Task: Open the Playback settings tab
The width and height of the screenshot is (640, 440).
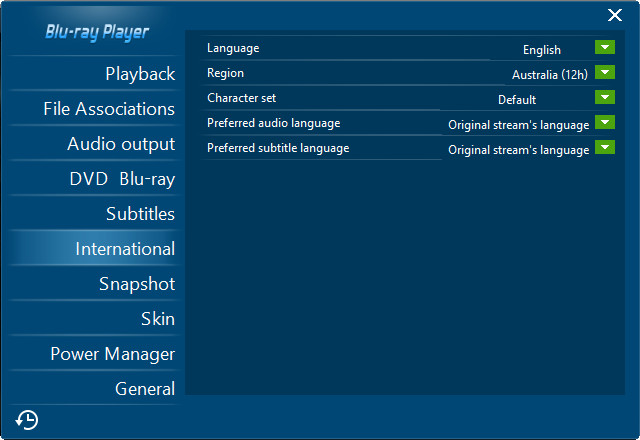Action: [139, 74]
